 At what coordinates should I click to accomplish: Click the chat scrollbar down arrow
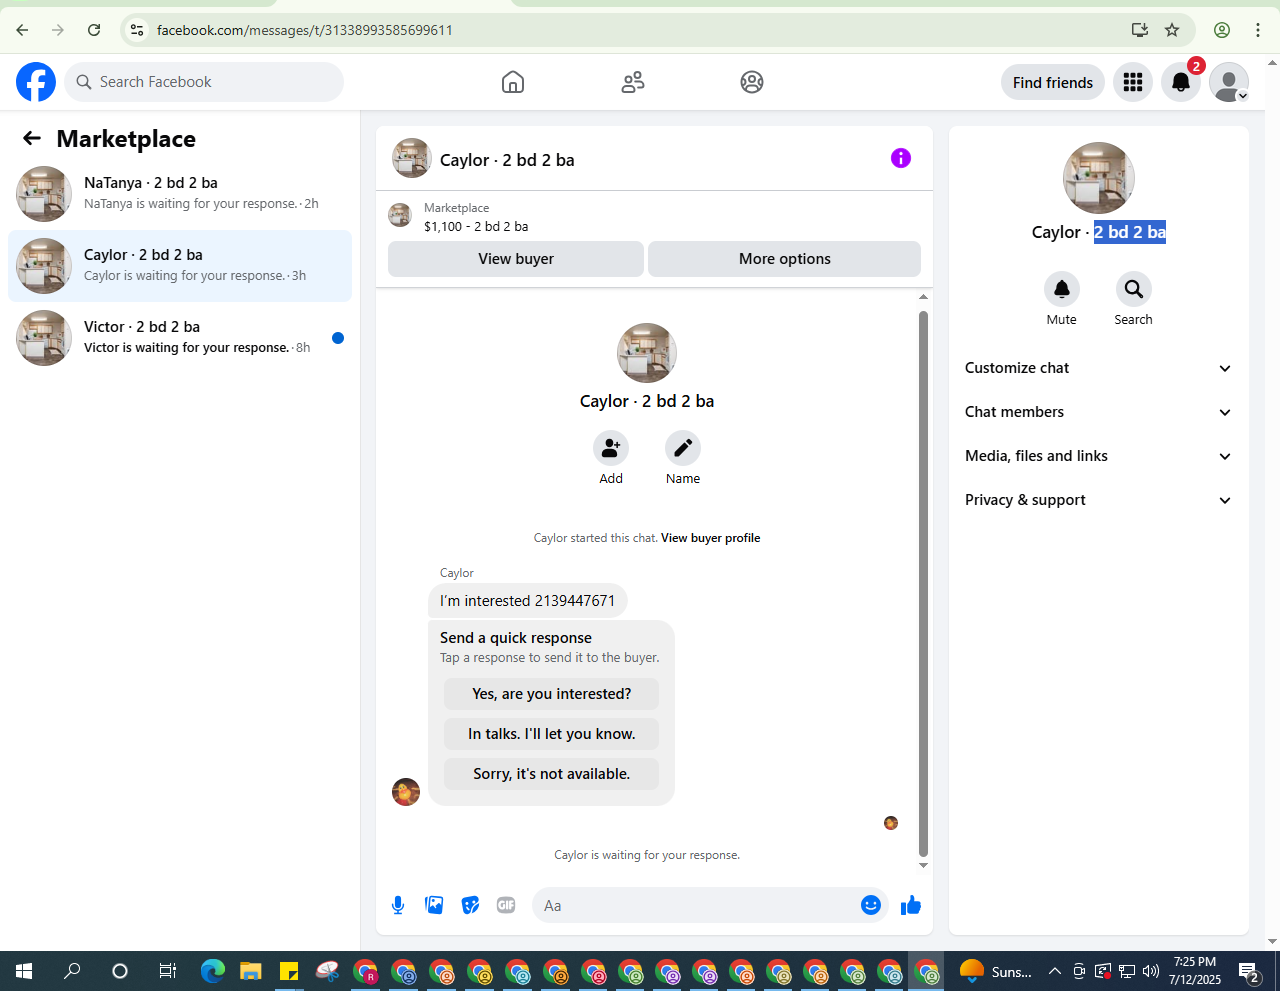tap(923, 866)
